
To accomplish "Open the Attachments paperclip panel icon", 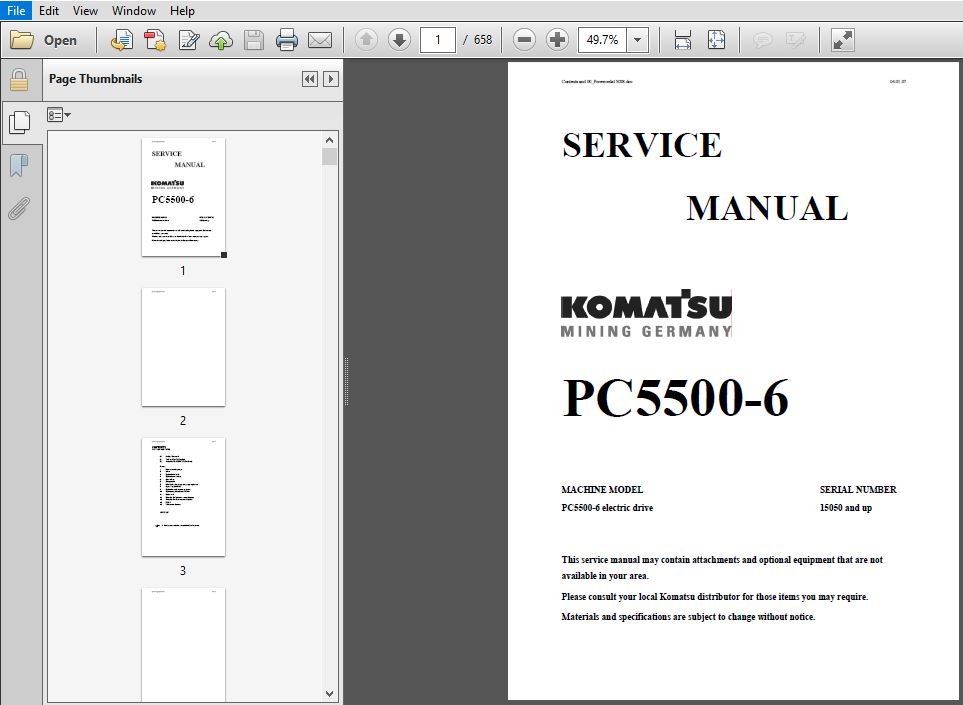I will [x=19, y=208].
